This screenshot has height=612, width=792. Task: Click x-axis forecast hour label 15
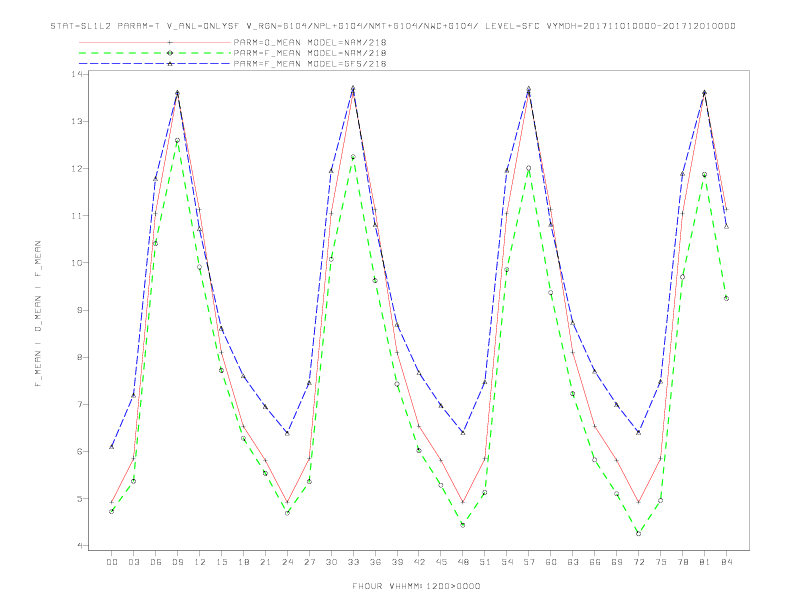(221, 562)
